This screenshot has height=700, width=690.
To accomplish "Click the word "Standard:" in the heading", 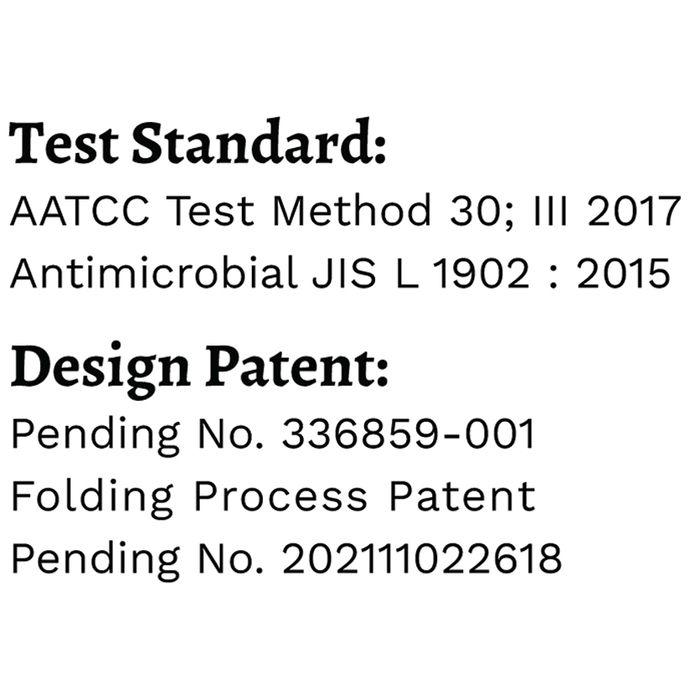I will (259, 145).
